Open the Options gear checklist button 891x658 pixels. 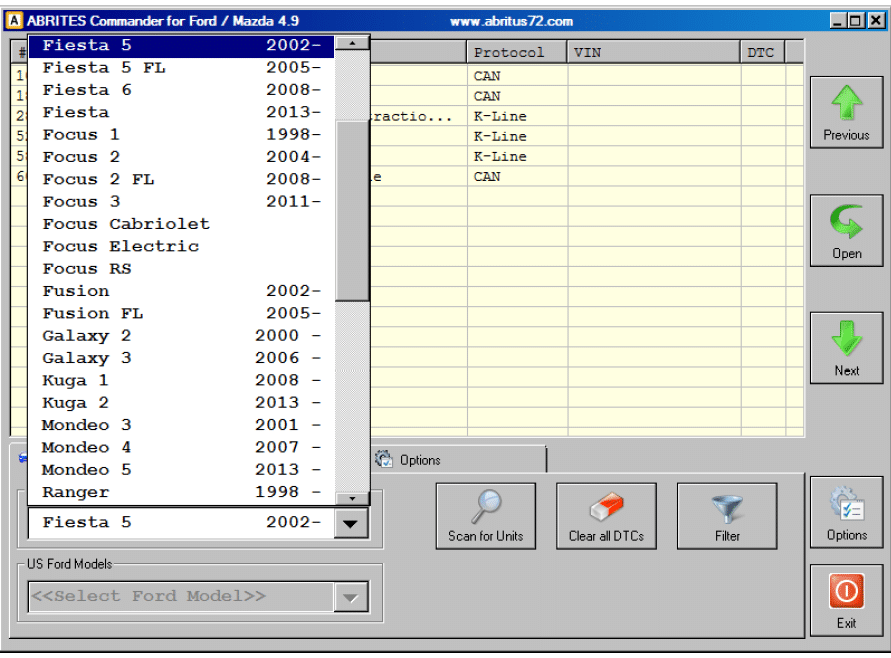tap(846, 506)
